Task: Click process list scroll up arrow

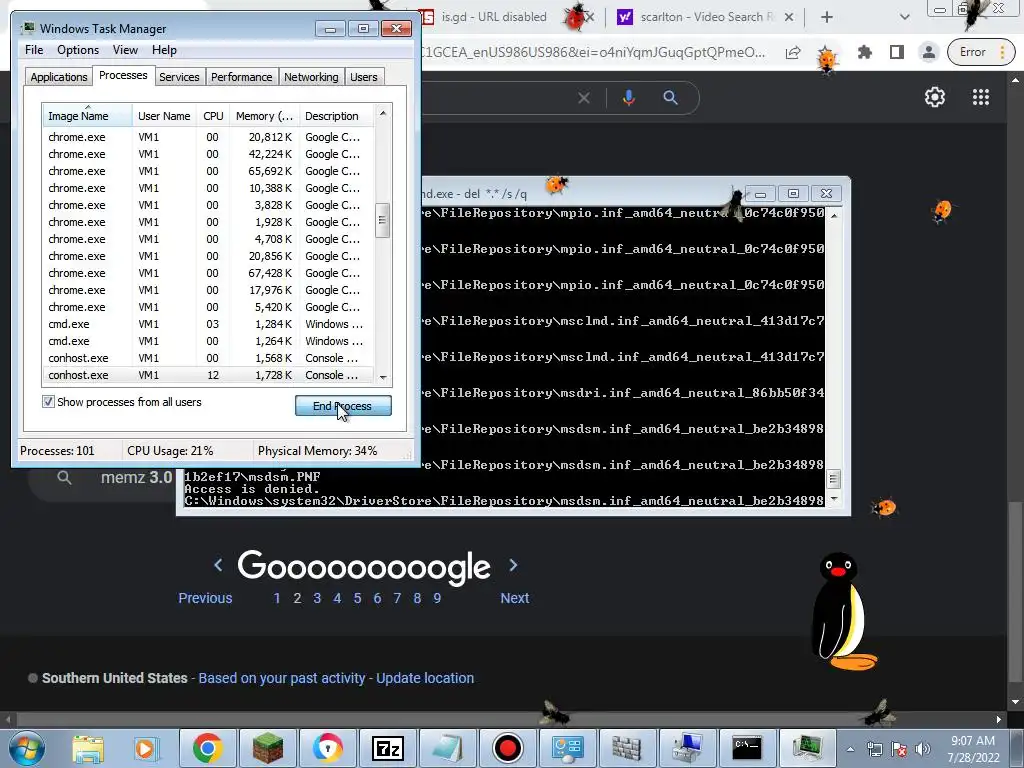Action: tap(383, 113)
